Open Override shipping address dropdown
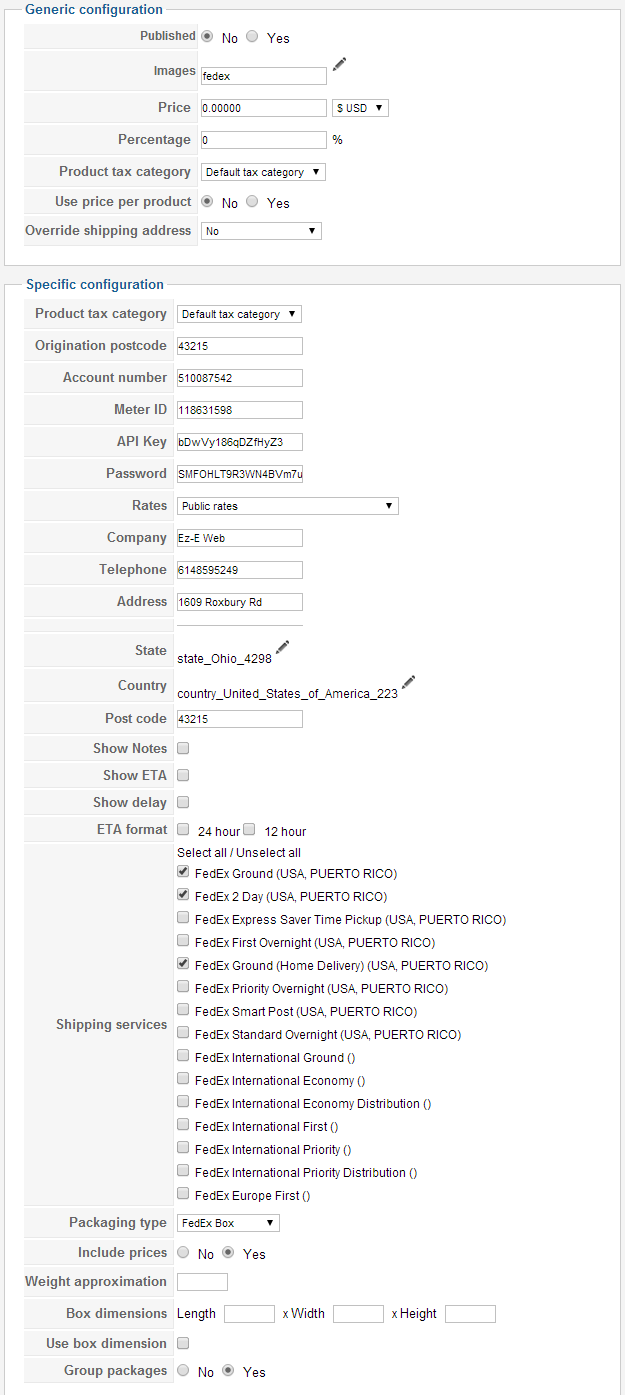625x1395 pixels. point(261,231)
